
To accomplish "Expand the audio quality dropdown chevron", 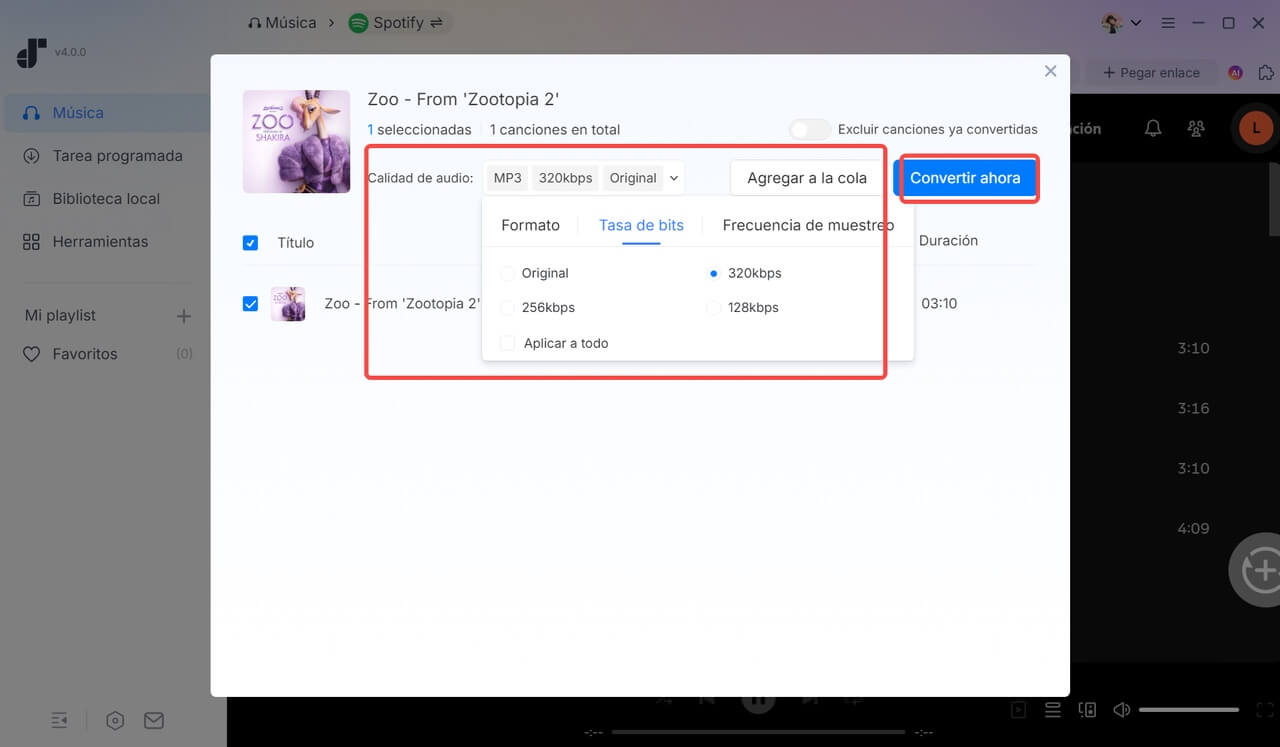I will click(x=674, y=178).
